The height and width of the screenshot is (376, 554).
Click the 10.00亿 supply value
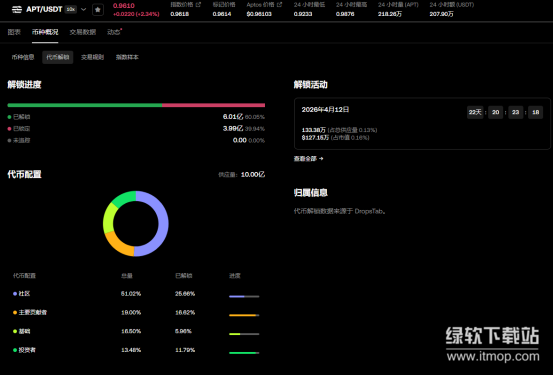click(x=253, y=175)
